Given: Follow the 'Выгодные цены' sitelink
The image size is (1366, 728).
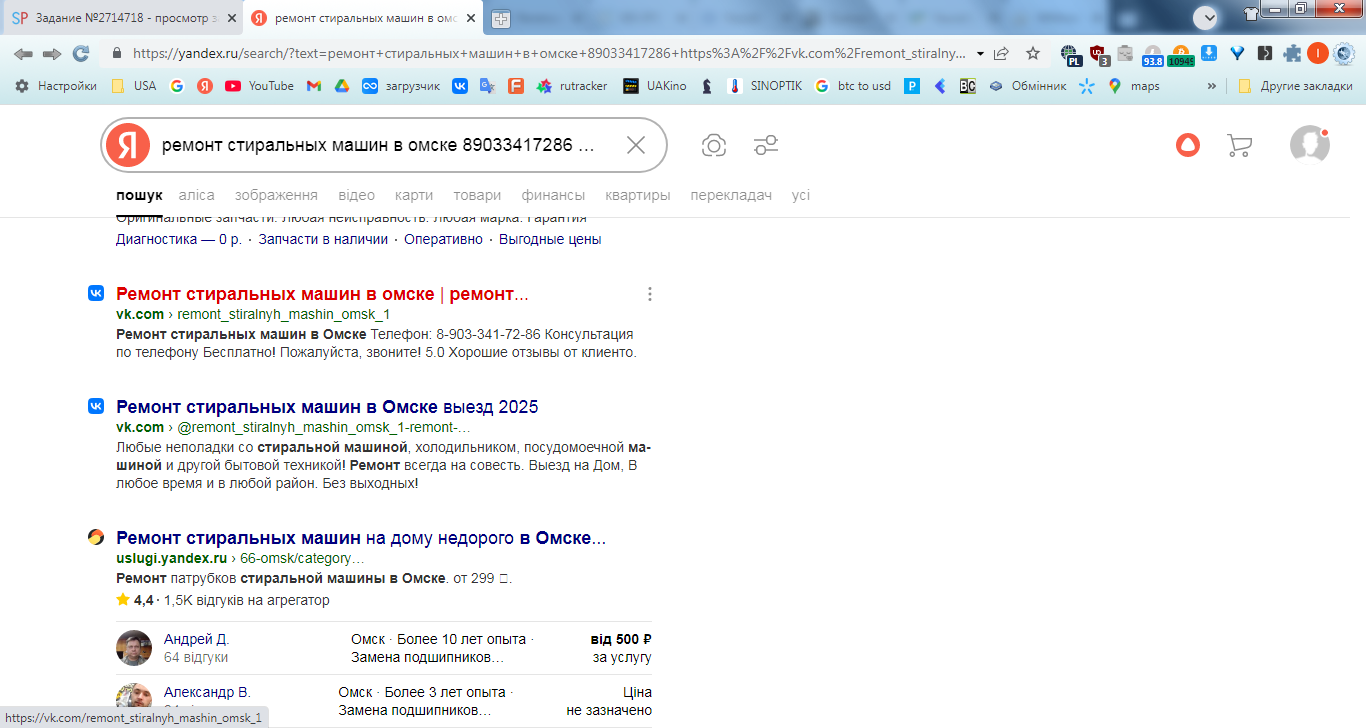Looking at the screenshot, I should coord(550,239).
